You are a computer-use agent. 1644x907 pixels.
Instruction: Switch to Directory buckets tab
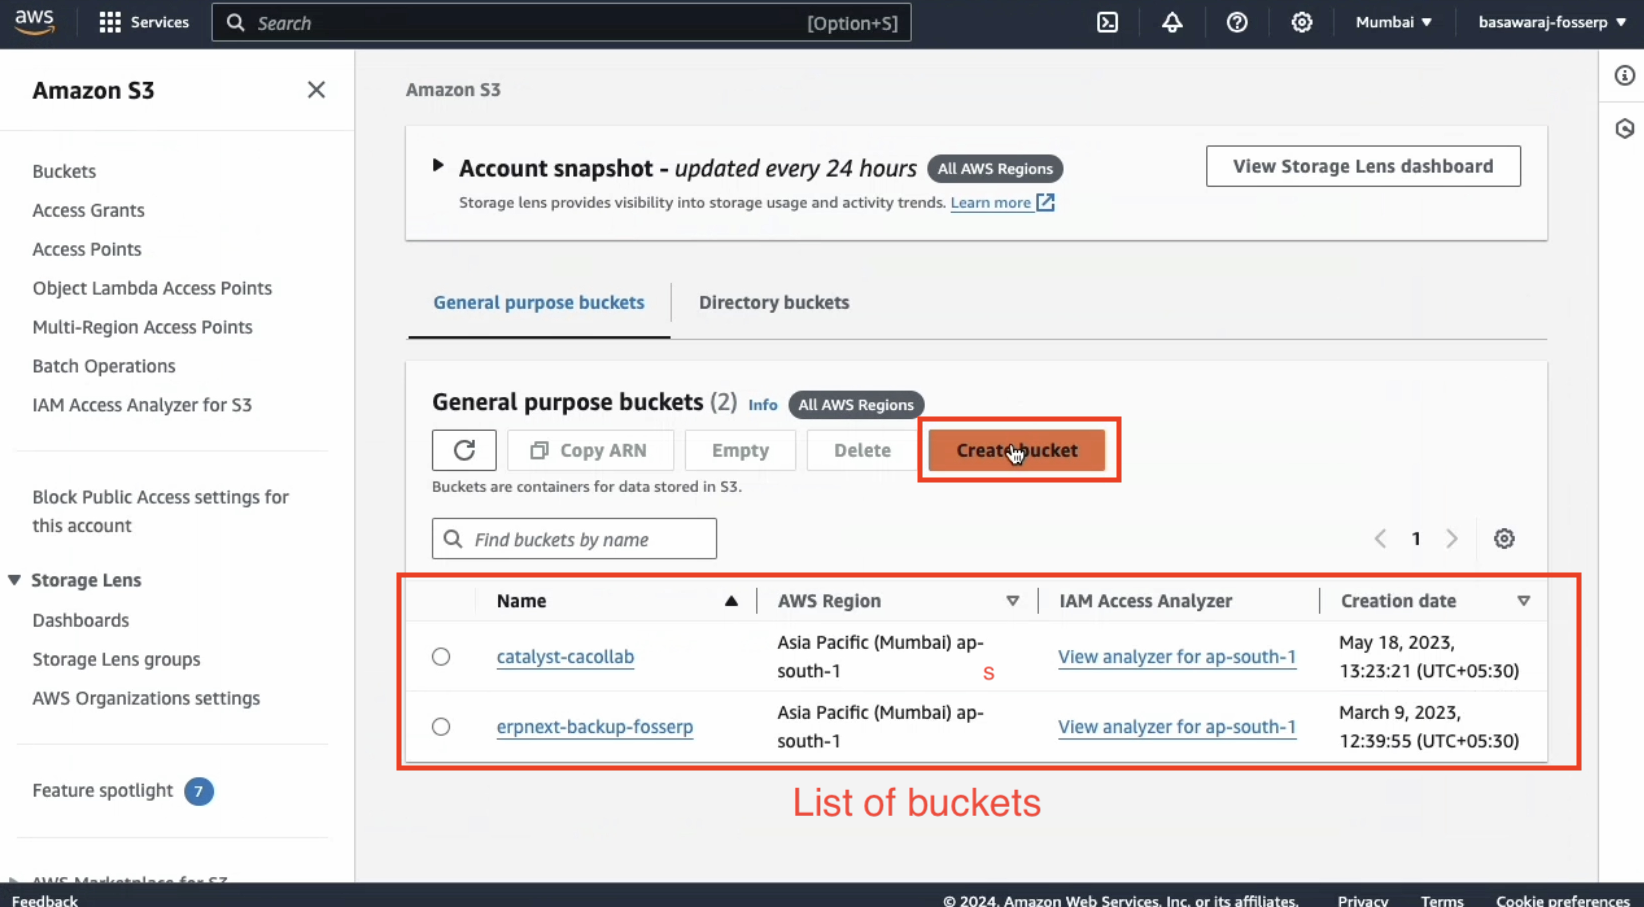[774, 302]
